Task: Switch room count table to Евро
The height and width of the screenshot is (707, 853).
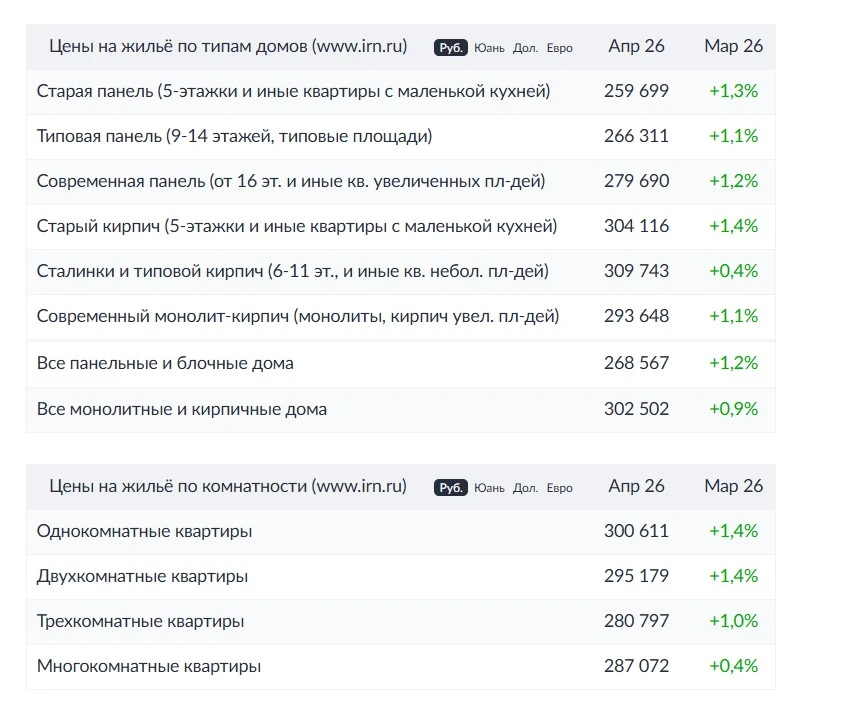Action: coord(559,488)
